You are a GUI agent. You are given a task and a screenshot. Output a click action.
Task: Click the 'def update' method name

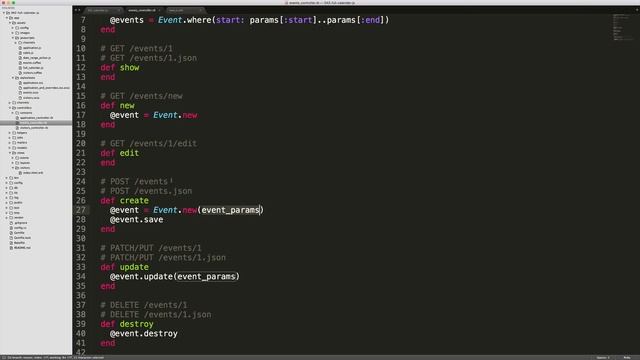(134, 267)
